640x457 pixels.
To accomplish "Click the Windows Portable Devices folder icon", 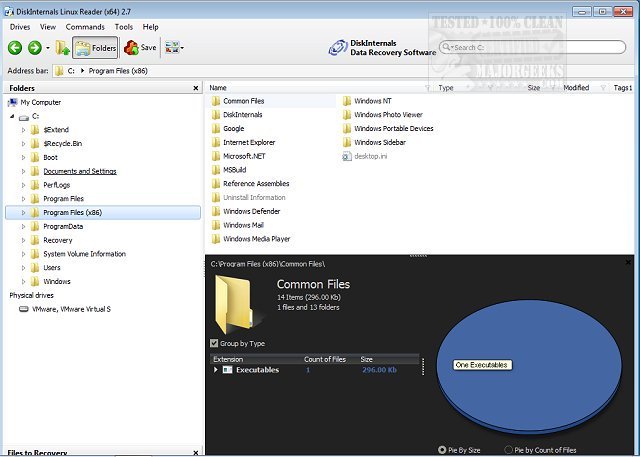I will (347, 129).
